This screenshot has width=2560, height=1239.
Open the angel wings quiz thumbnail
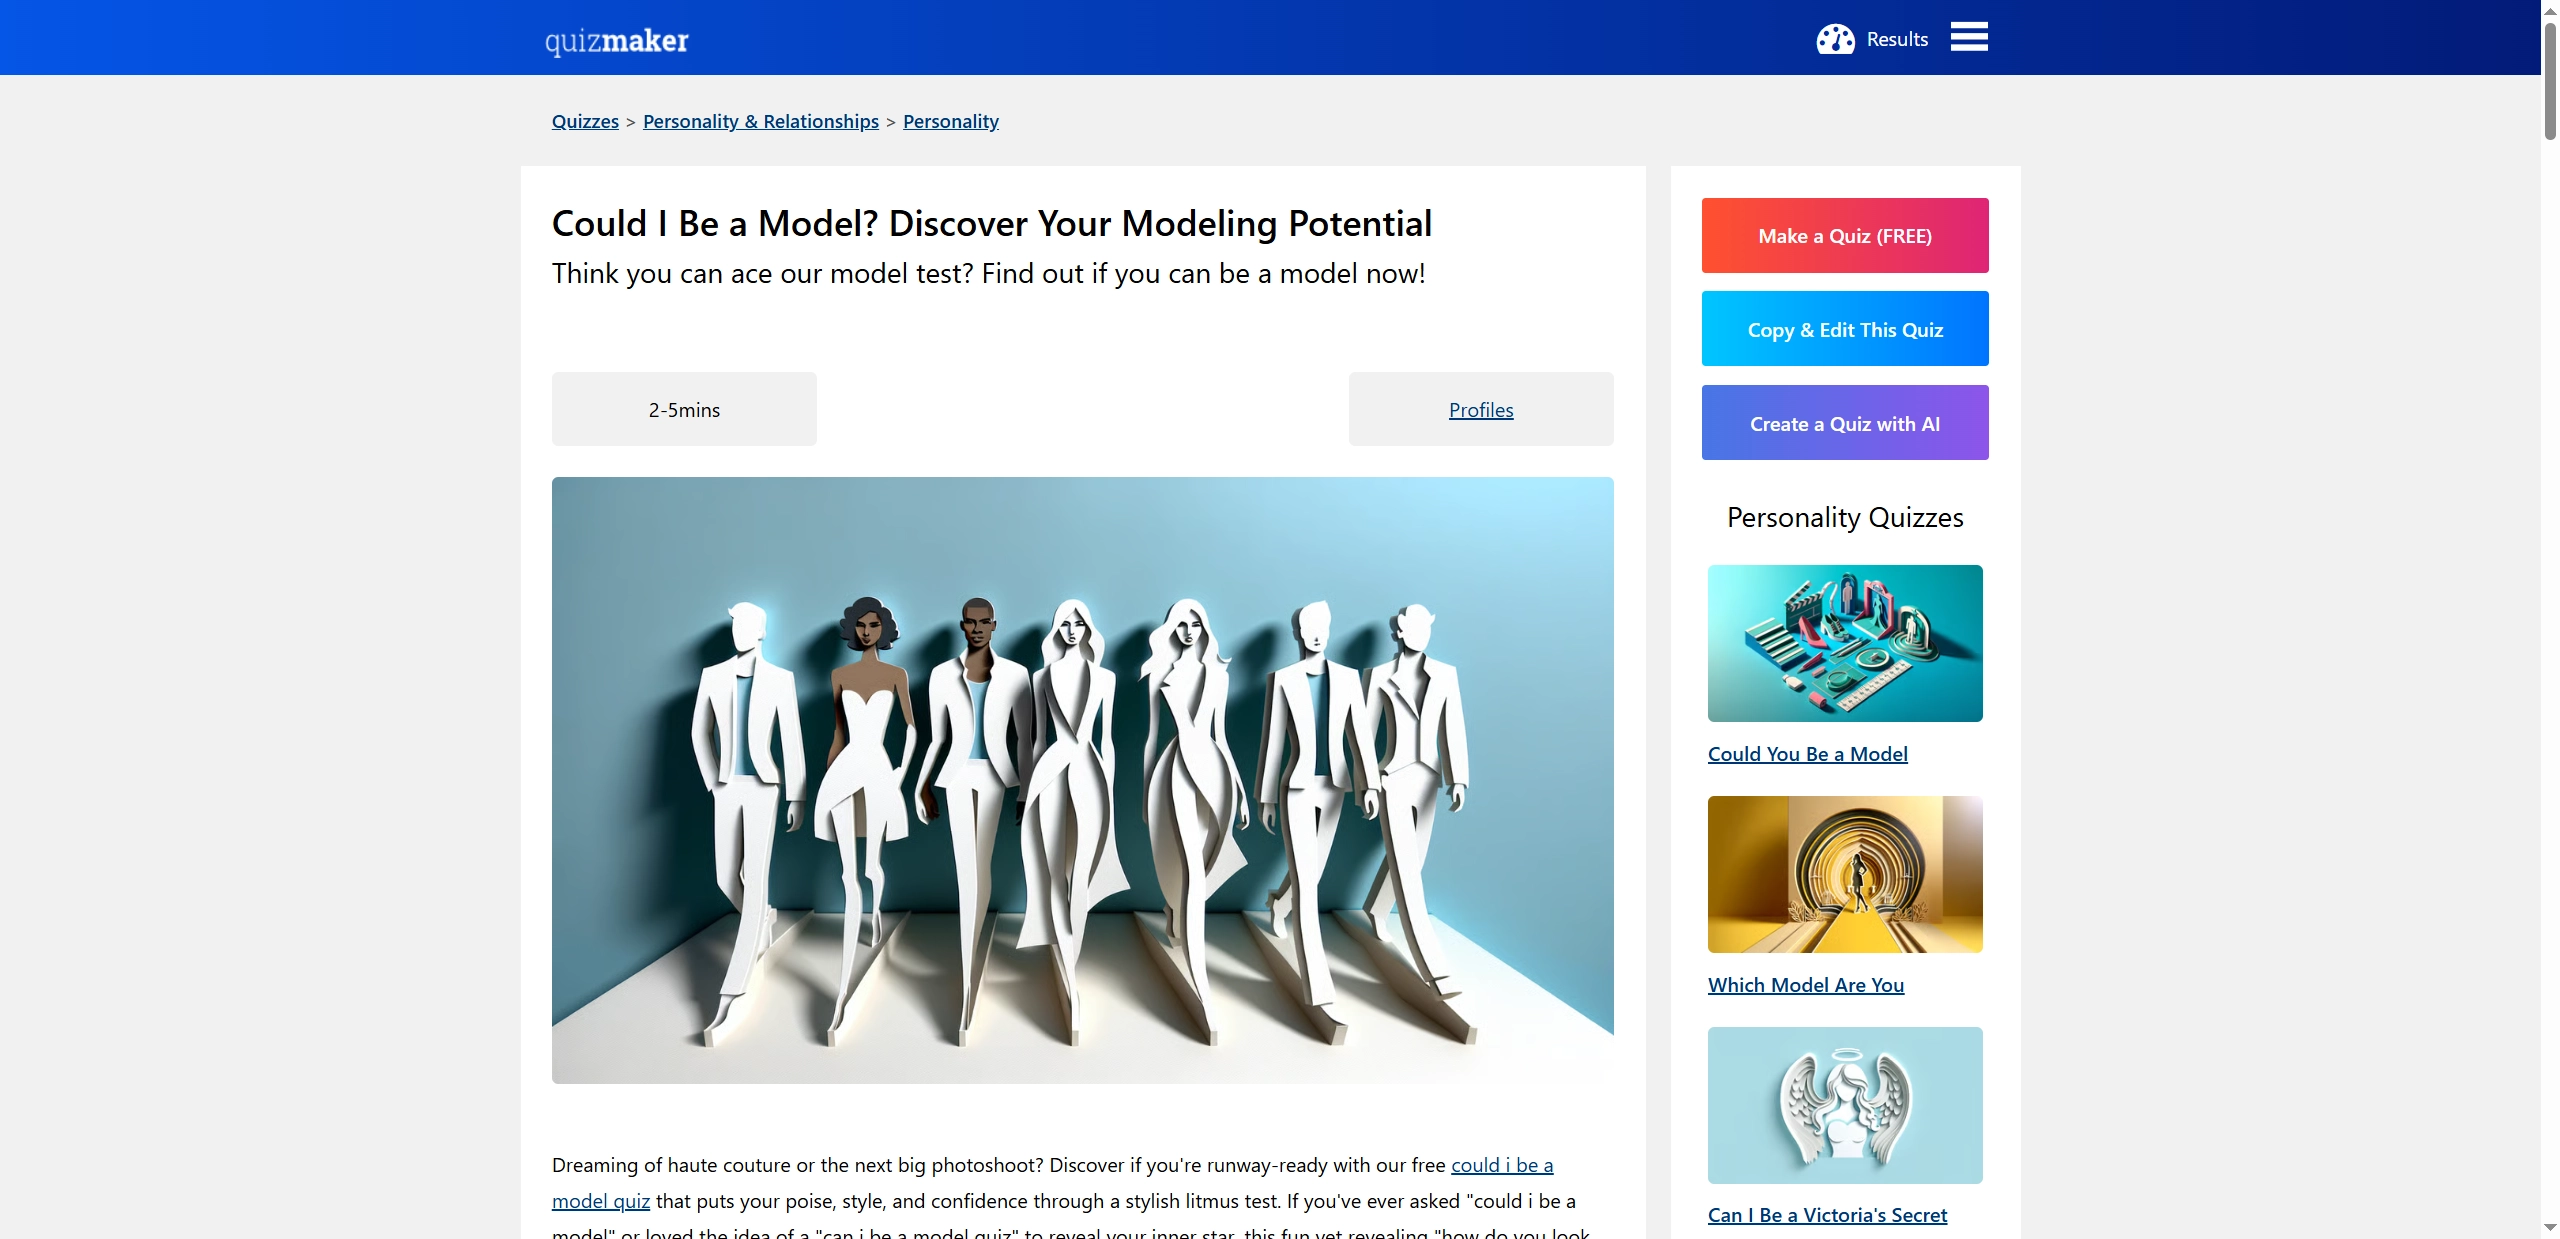tap(1844, 1105)
